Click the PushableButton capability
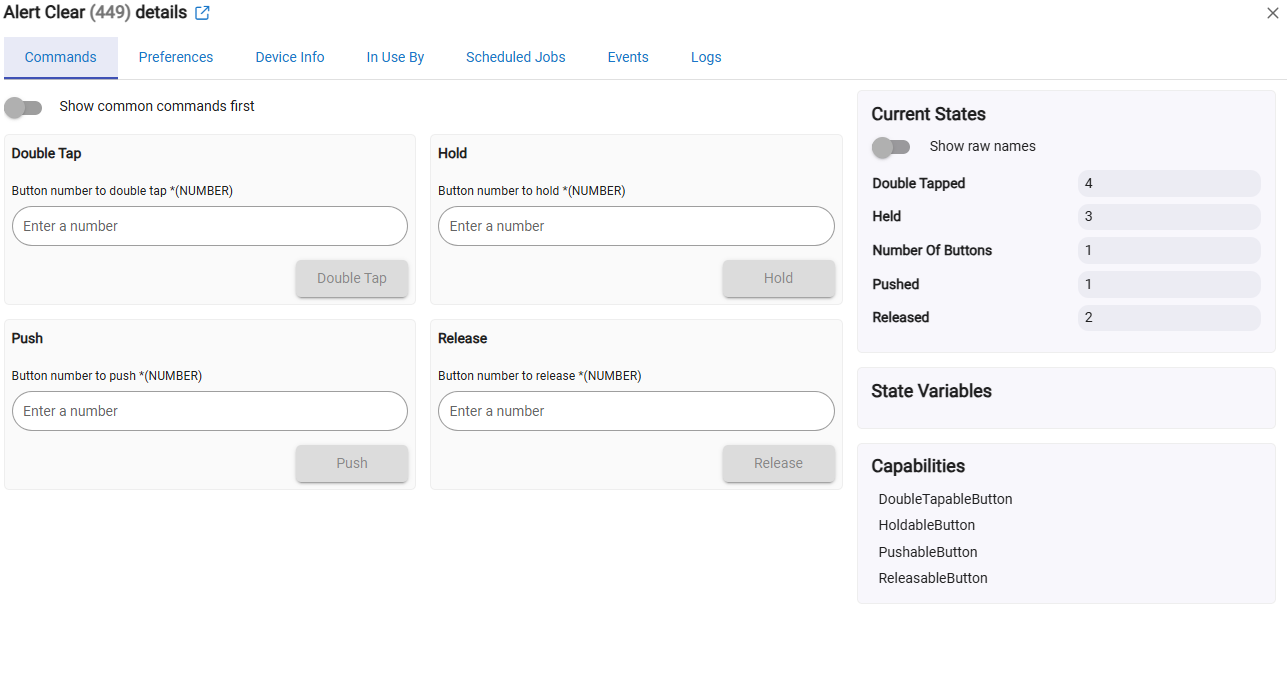The image size is (1287, 694). [x=928, y=552]
